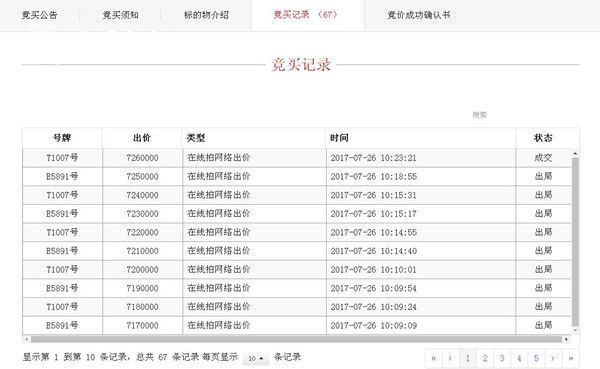The image size is (600, 369).
Task: Click the time 2017-07-26 10:14:55
Action: tap(373, 232)
